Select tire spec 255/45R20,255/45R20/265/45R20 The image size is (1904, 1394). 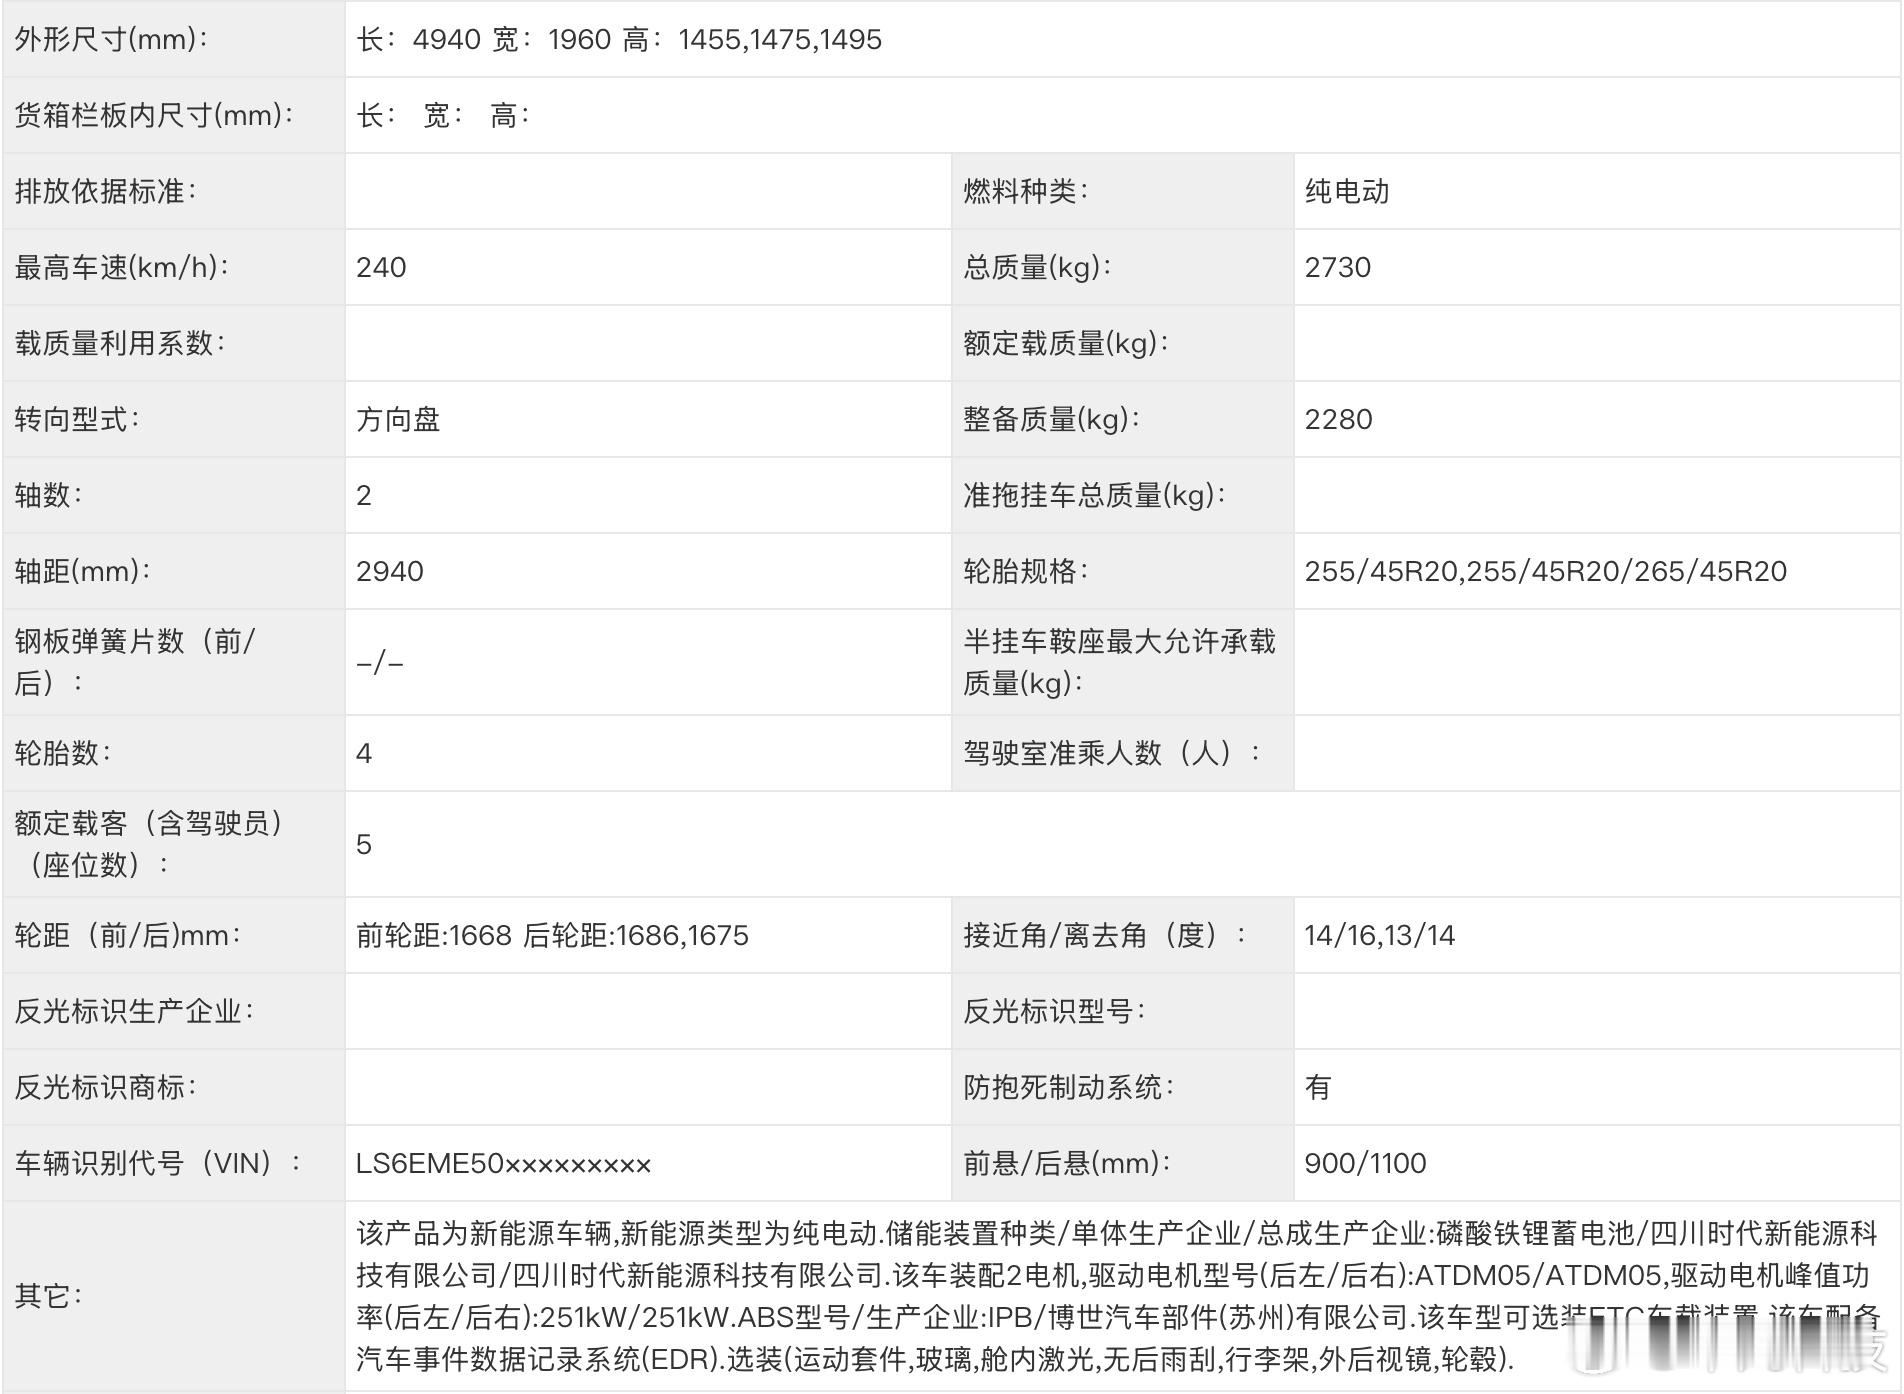1545,572
